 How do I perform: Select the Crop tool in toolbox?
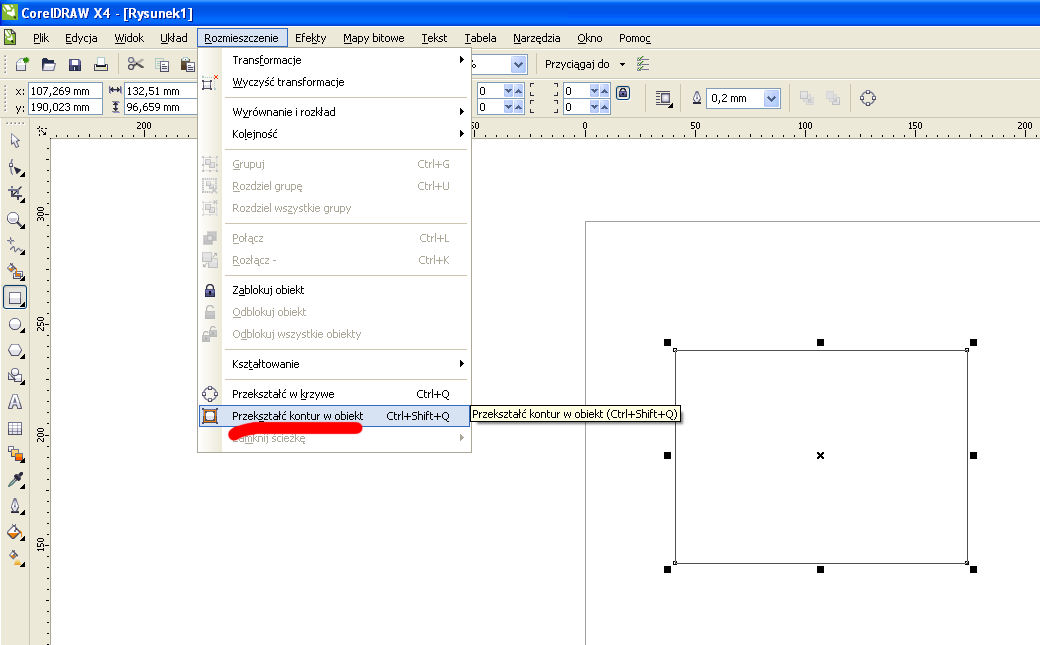coord(15,193)
